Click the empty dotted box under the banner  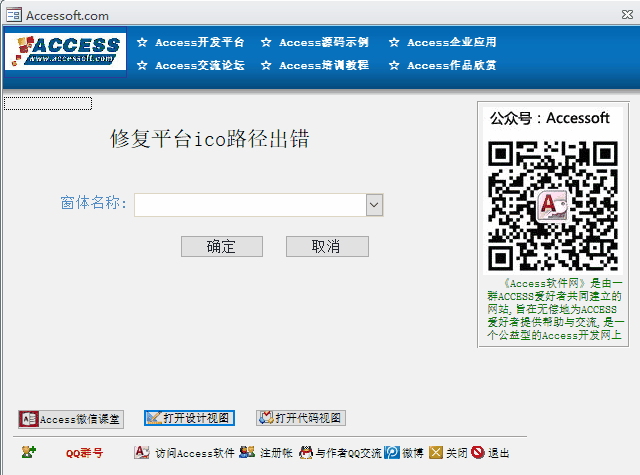pos(48,103)
